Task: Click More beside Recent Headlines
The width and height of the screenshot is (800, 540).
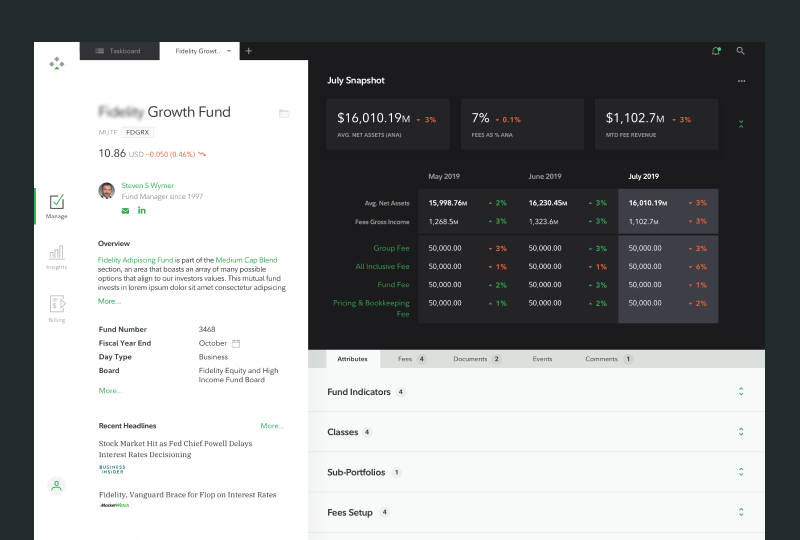Action: [x=272, y=426]
